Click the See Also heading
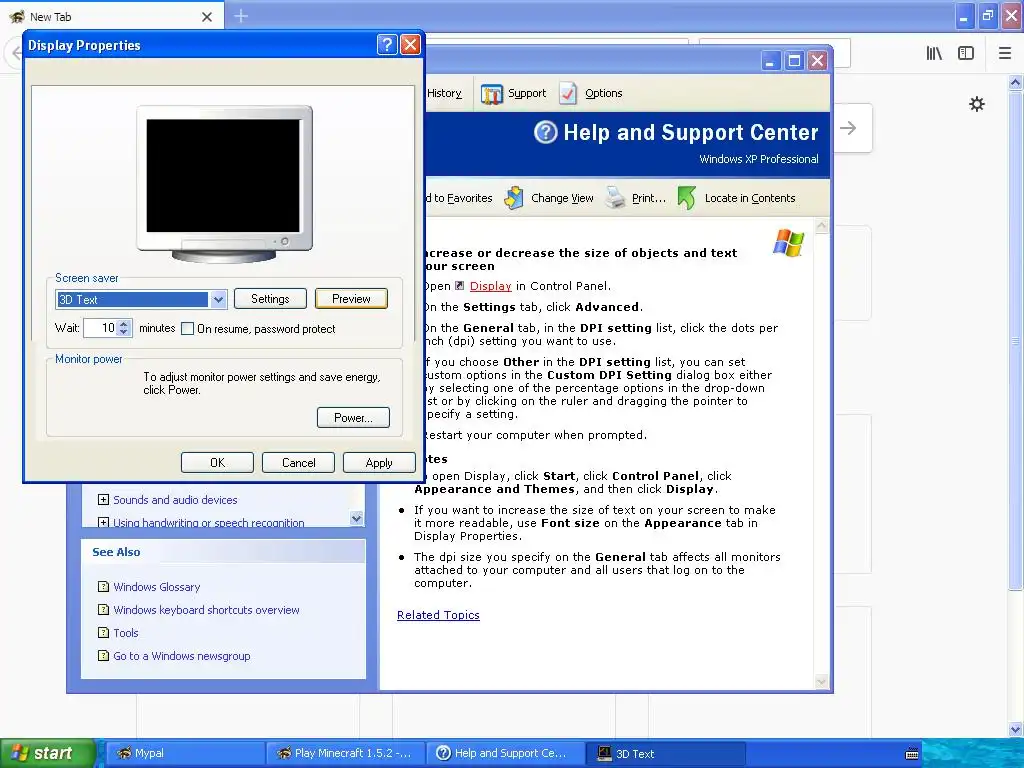Viewport: 1024px width, 768px height. pyautogui.click(x=116, y=552)
